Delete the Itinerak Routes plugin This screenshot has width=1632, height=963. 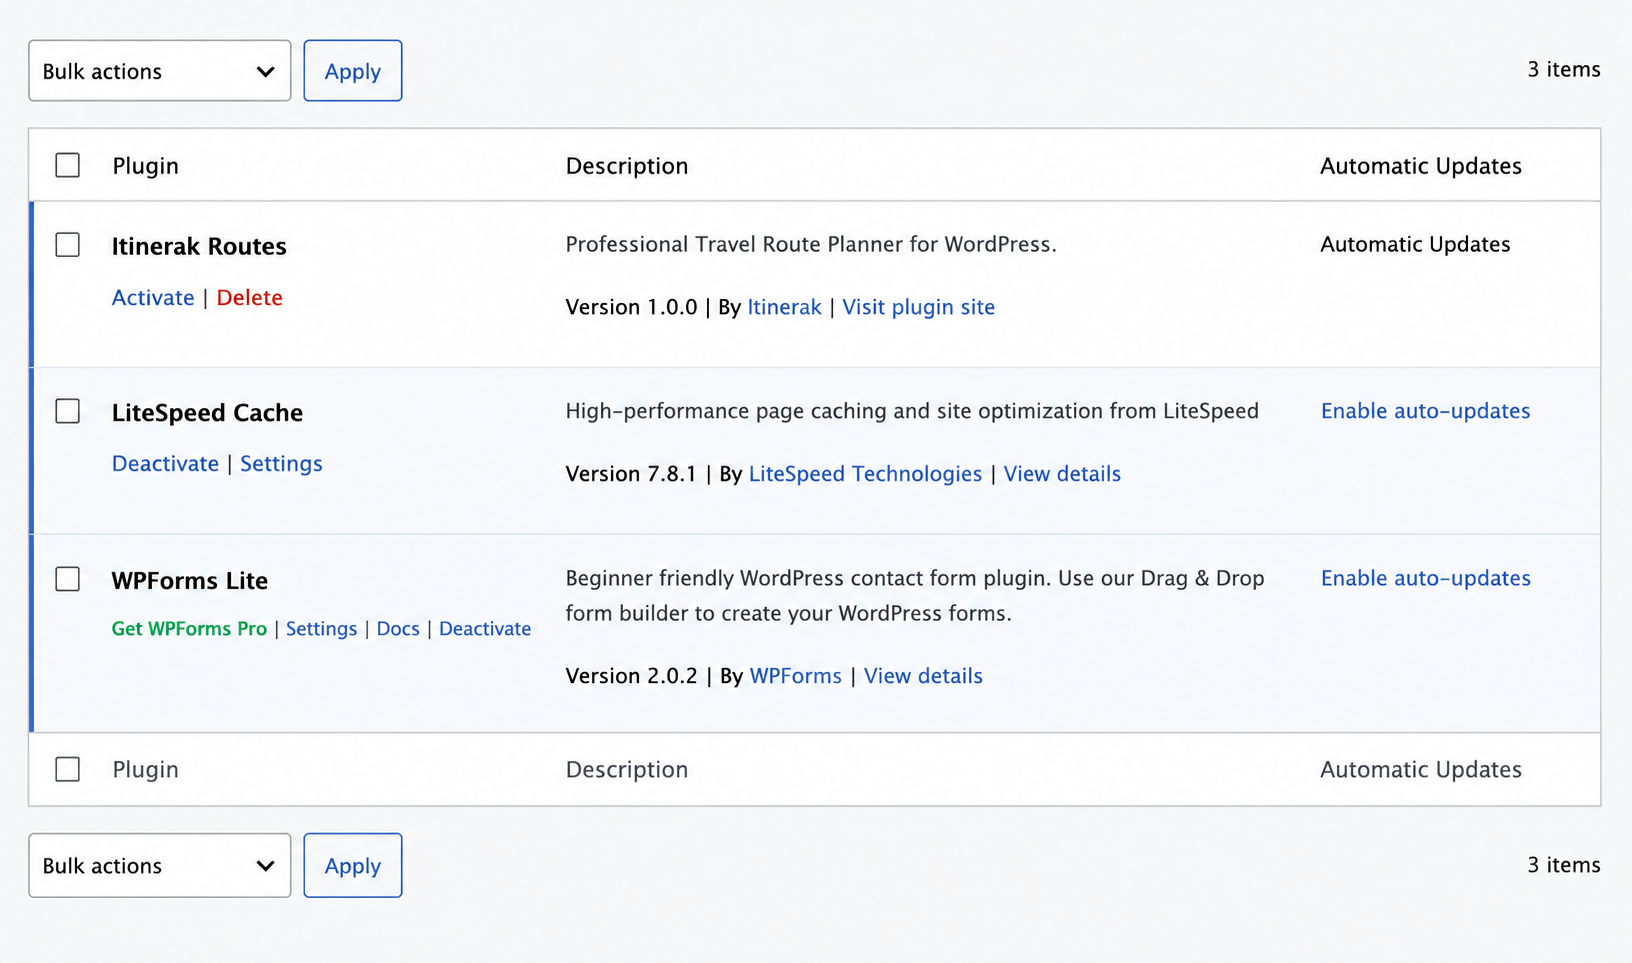[x=249, y=298]
